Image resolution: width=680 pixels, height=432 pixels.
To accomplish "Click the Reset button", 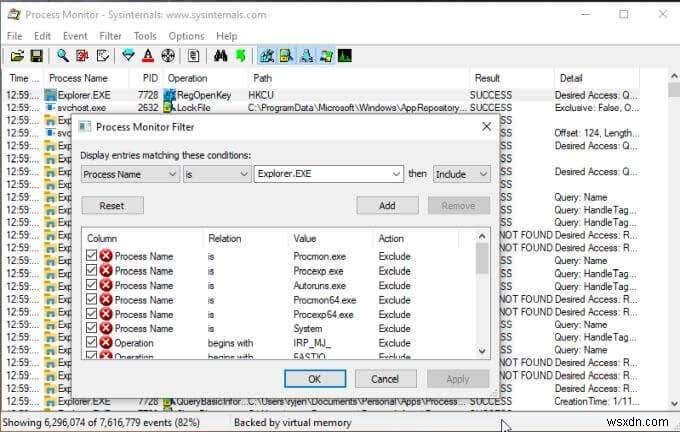I will [x=112, y=206].
